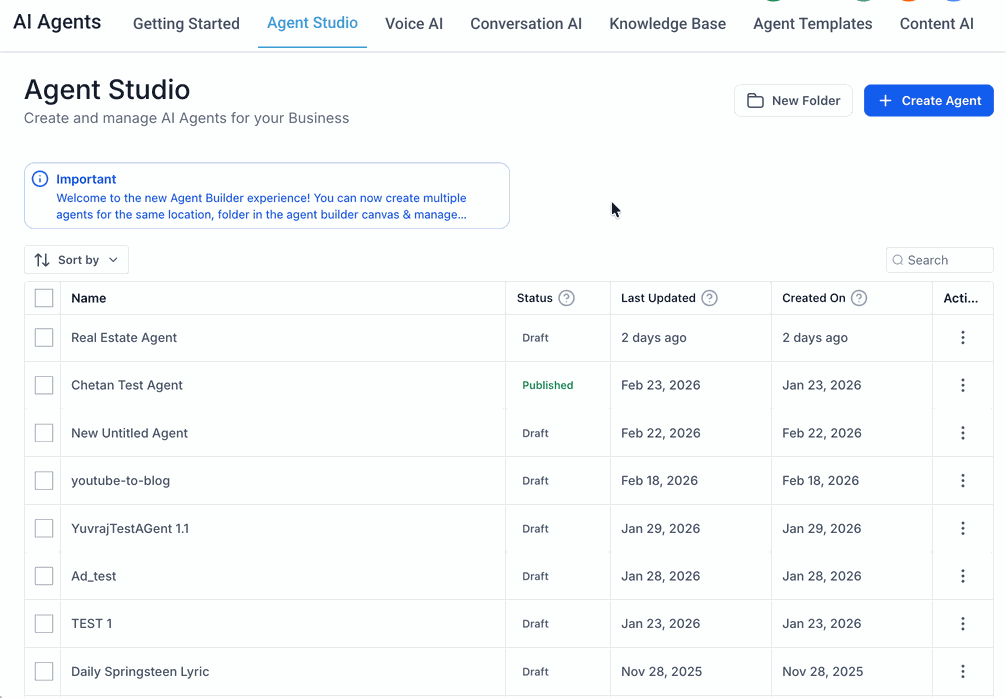Click the Important notice info icon
This screenshot has width=1006, height=698.
click(40, 179)
